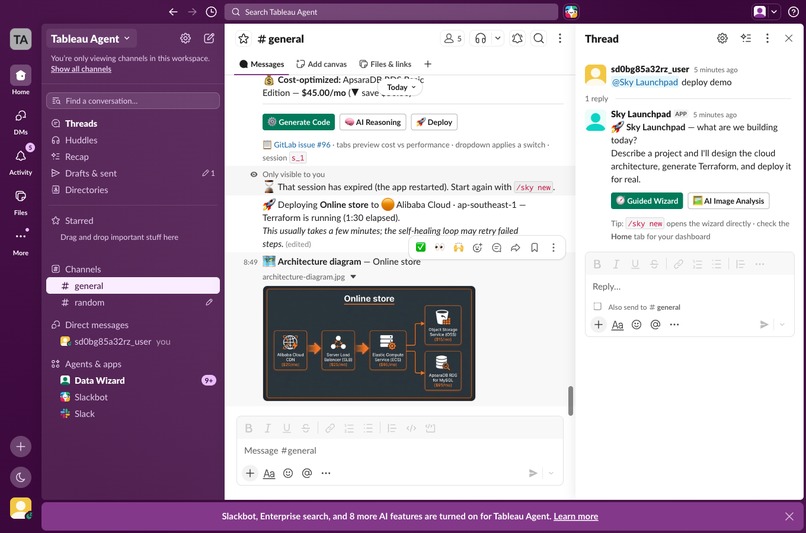Screen dimensions: 806x533
Task: Open the history clock icon
Action: 211,12
